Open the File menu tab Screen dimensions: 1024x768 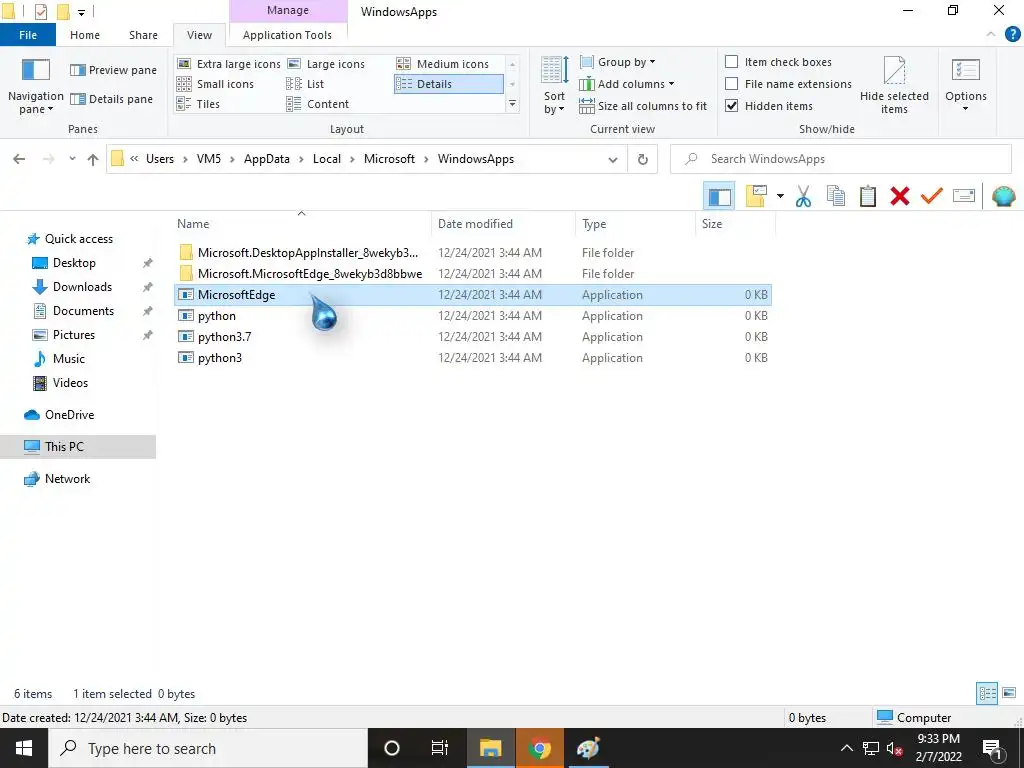(28, 35)
